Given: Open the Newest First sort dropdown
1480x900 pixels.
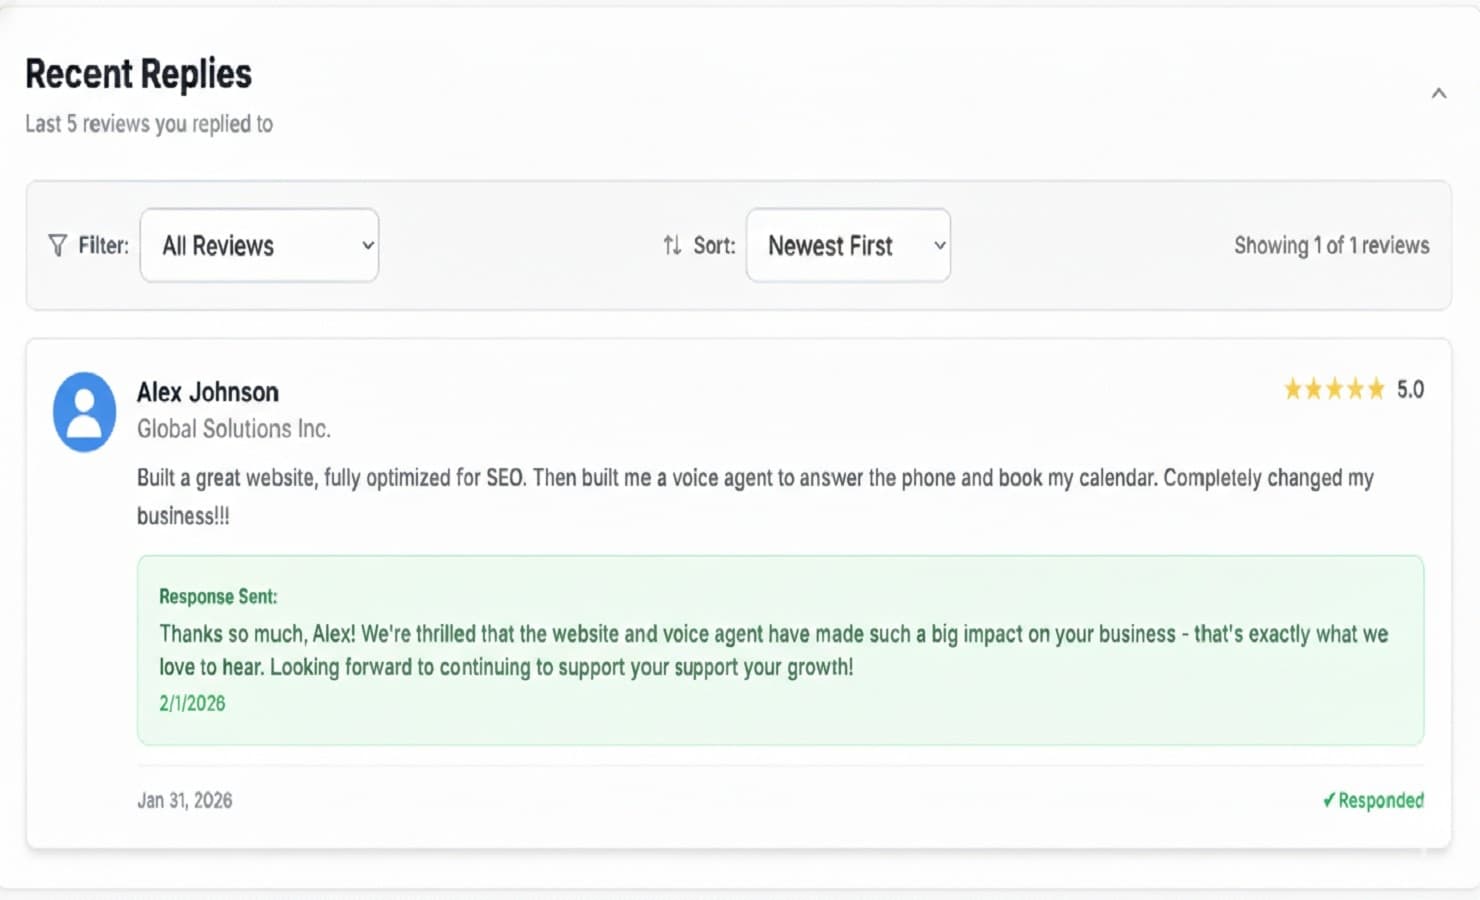Looking at the screenshot, I should coord(847,245).
